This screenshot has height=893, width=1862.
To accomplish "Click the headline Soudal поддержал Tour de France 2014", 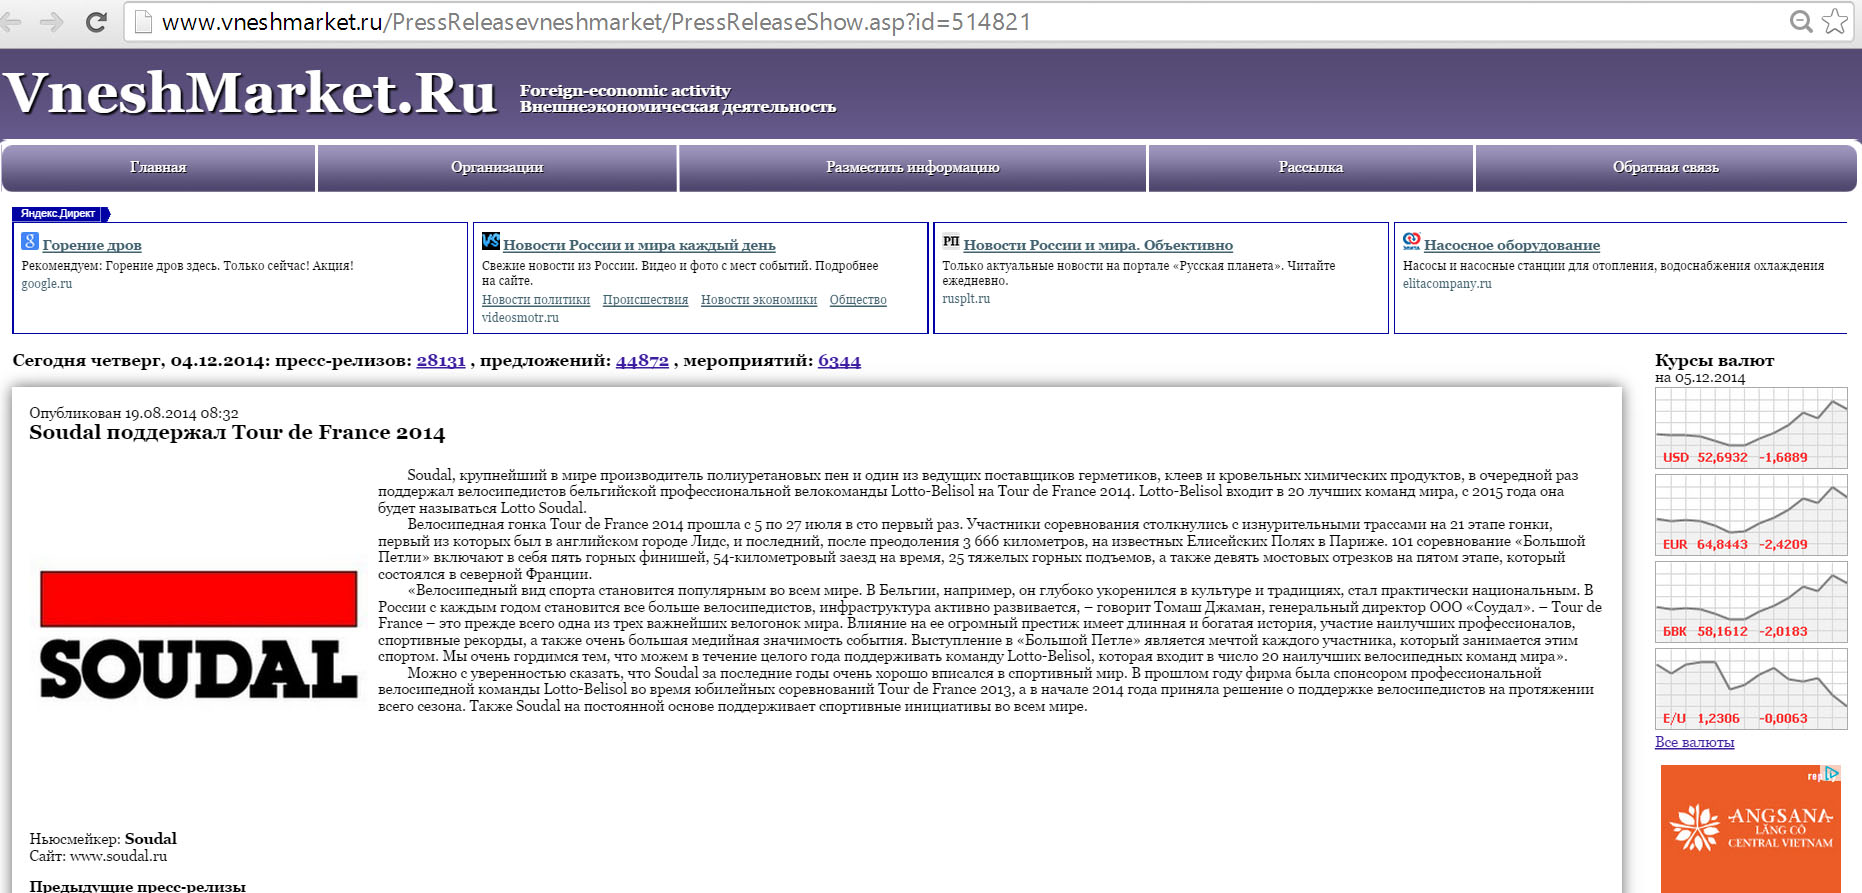I will tap(237, 433).
